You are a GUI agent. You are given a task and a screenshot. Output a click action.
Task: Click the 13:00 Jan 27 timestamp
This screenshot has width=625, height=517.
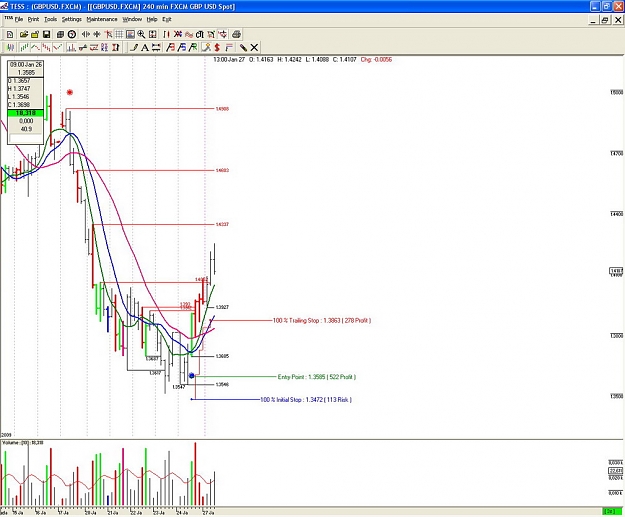[229, 59]
